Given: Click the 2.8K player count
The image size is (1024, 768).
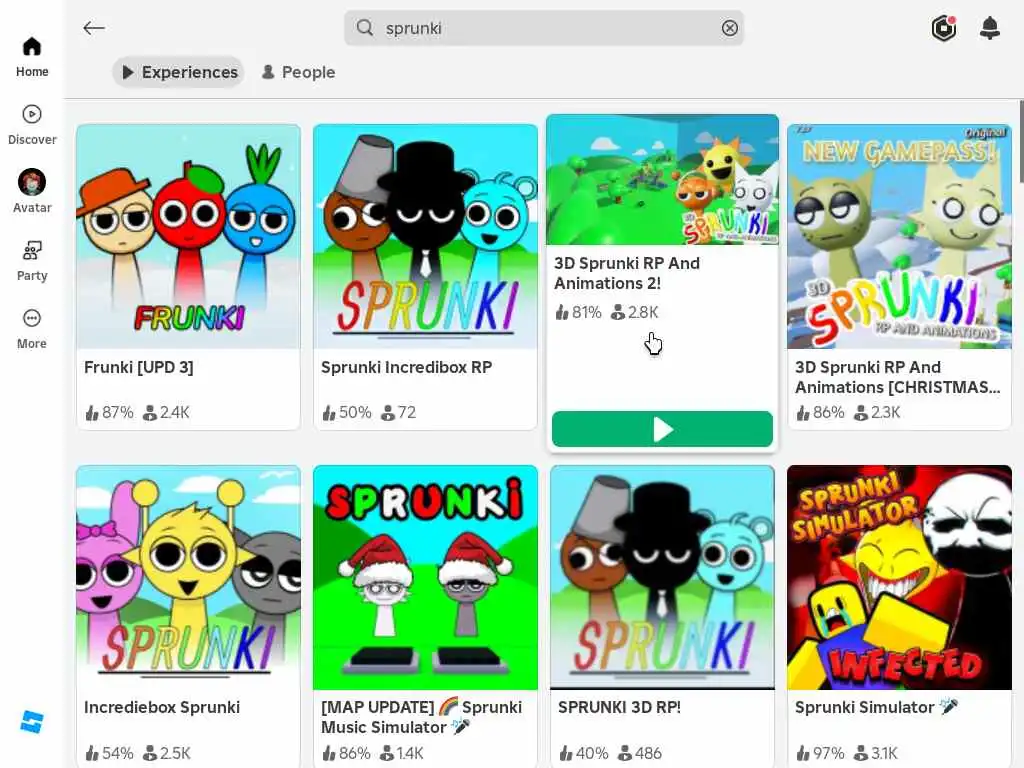Looking at the screenshot, I should click(x=635, y=313).
